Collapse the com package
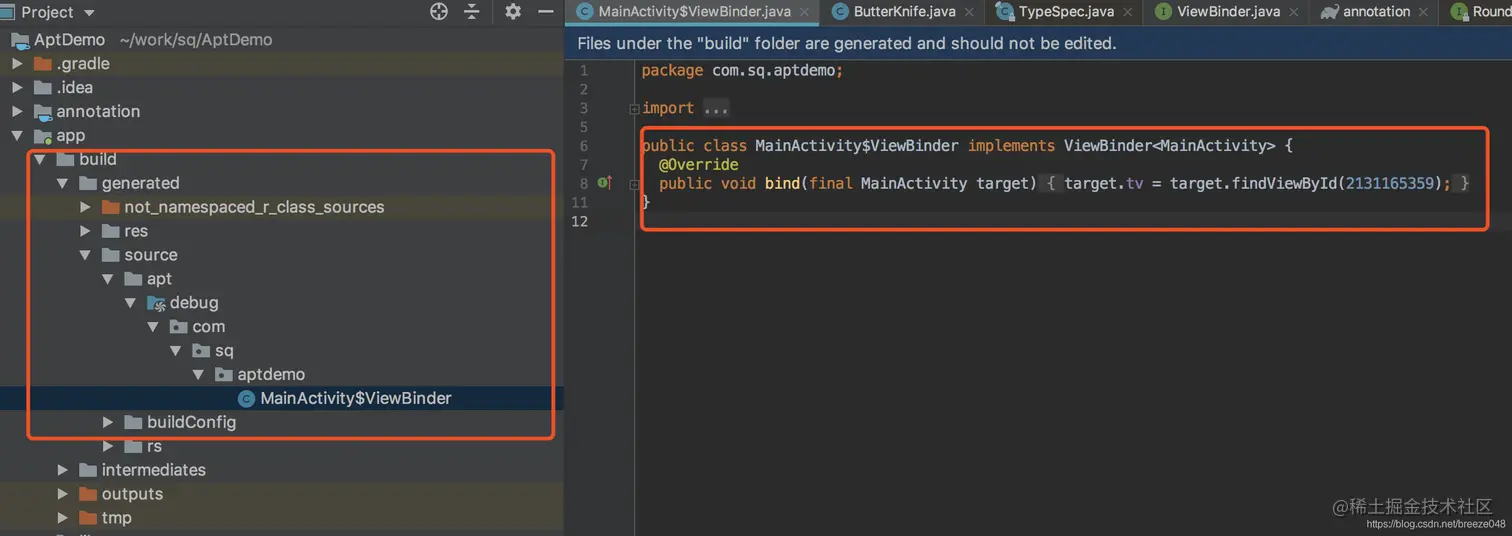Image resolution: width=1512 pixels, height=536 pixels. point(153,327)
